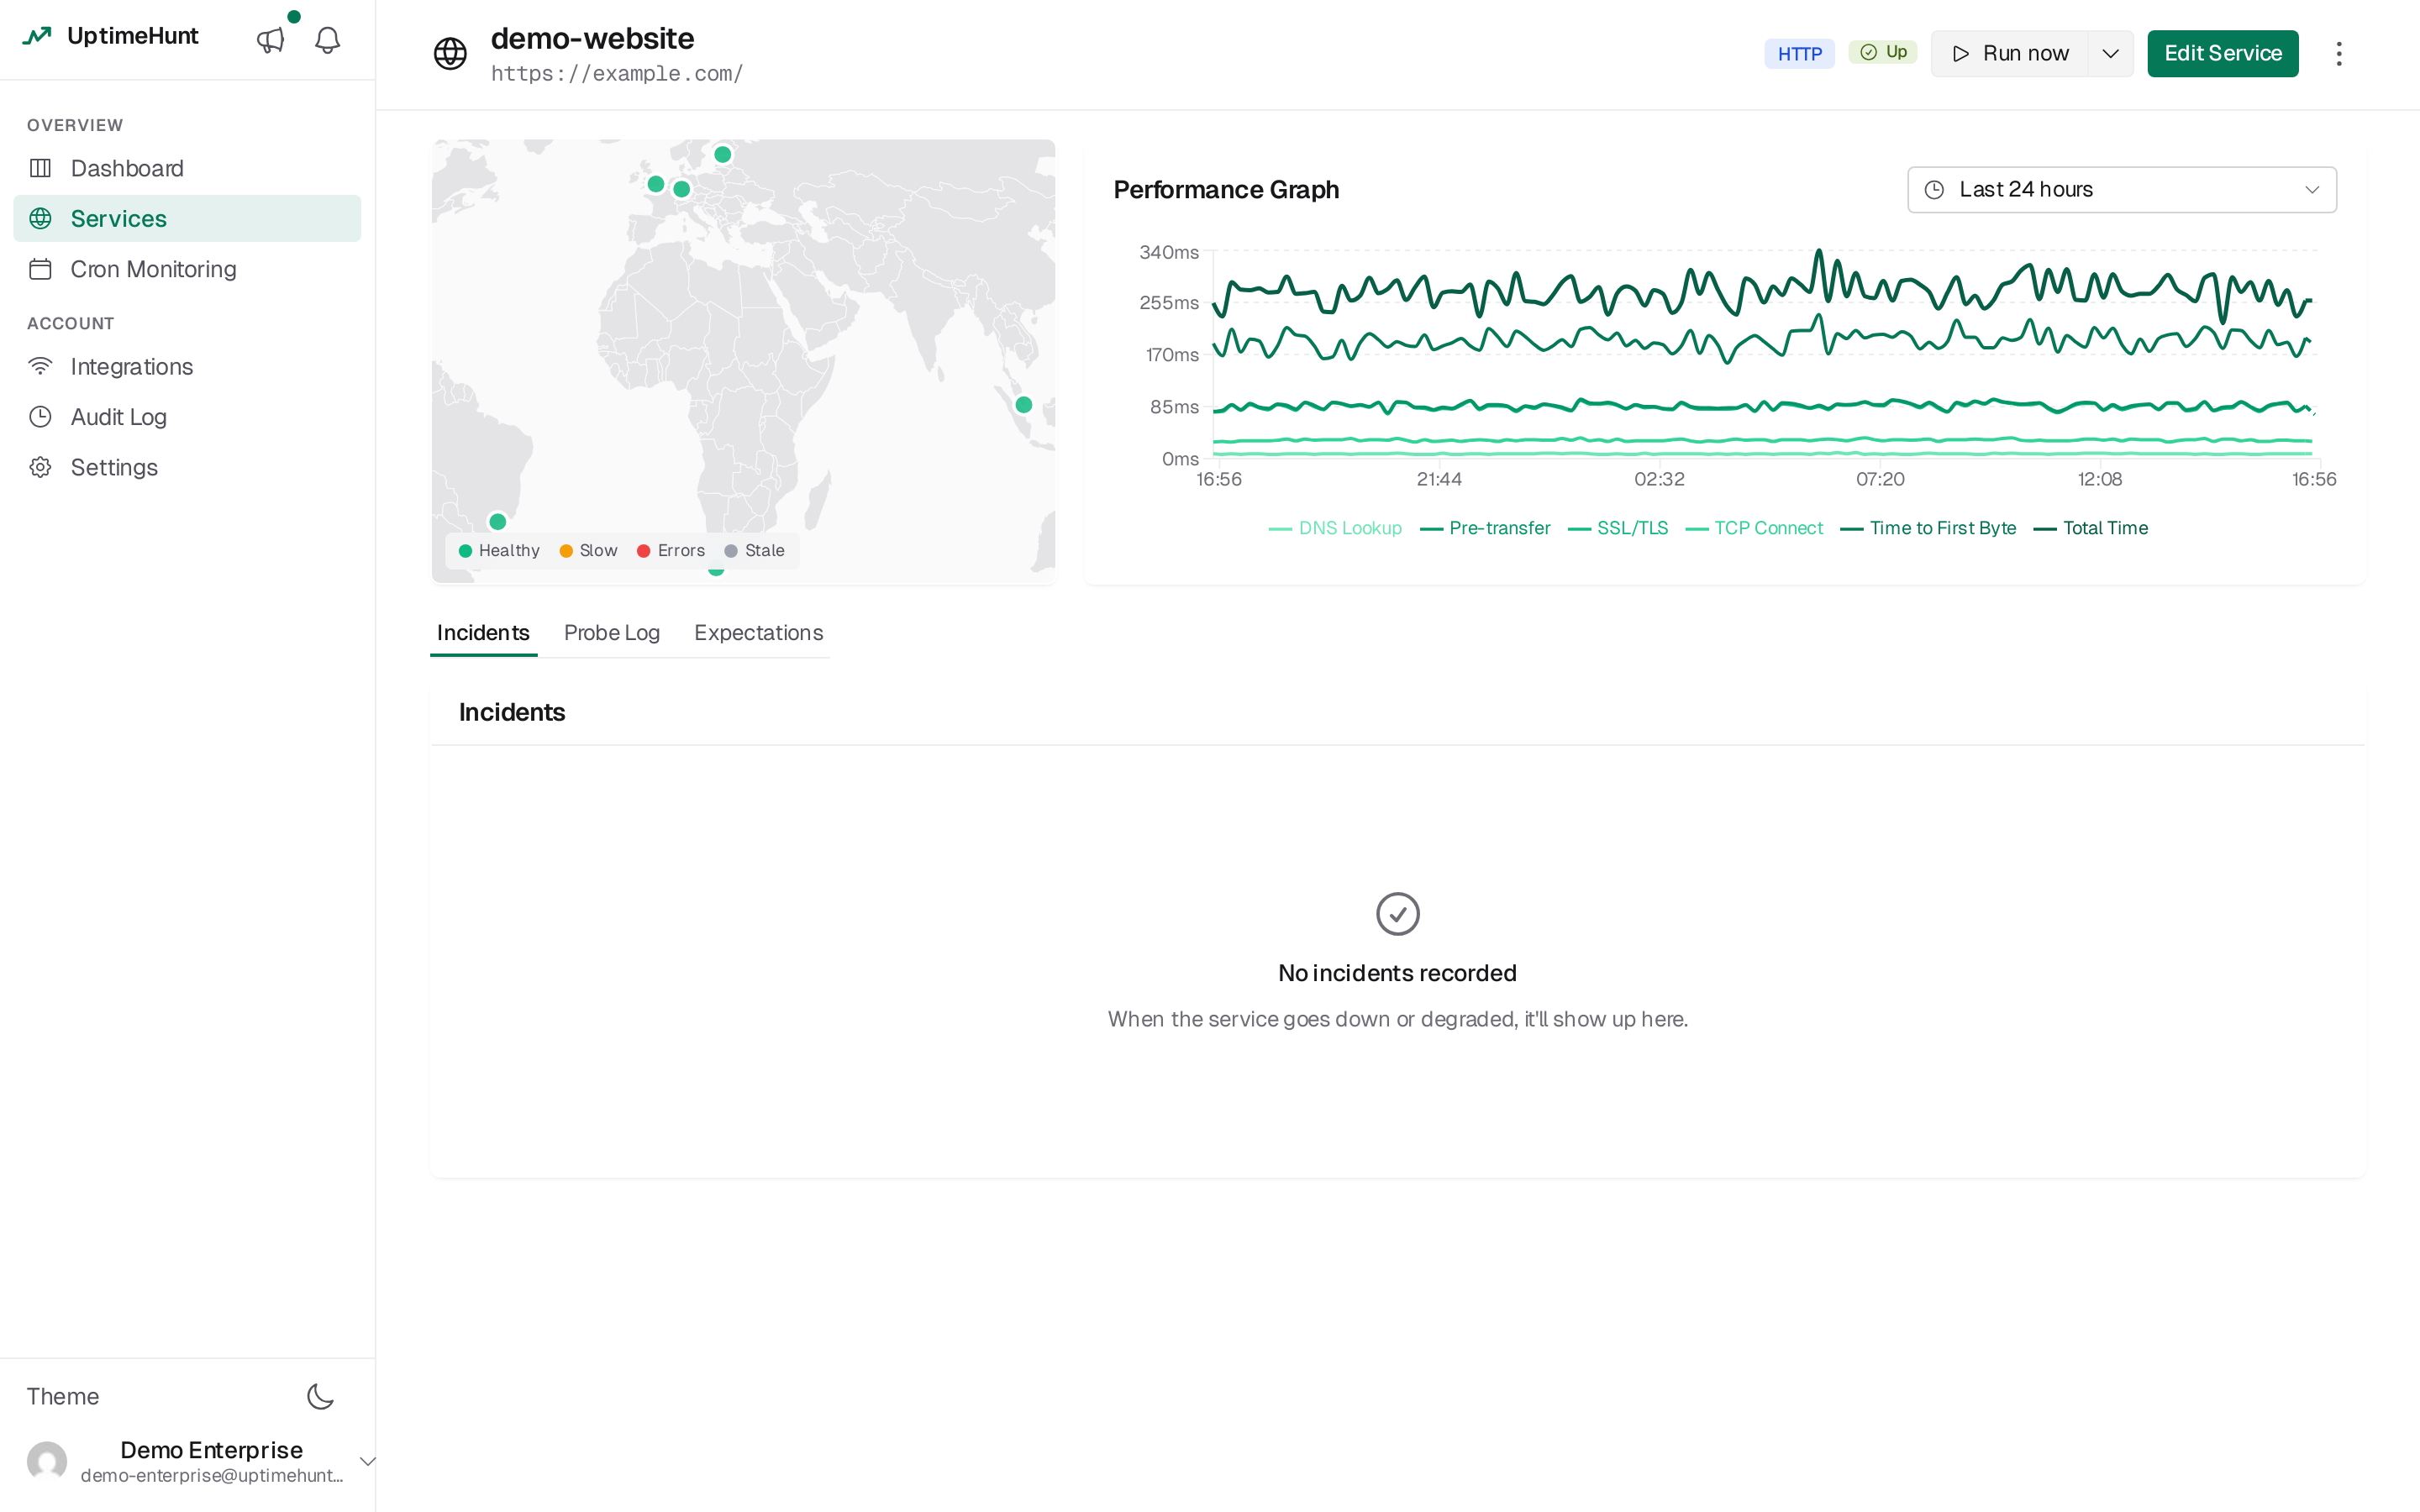2420x1512 pixels.
Task: Click the demo-website title
Action: coord(592,38)
